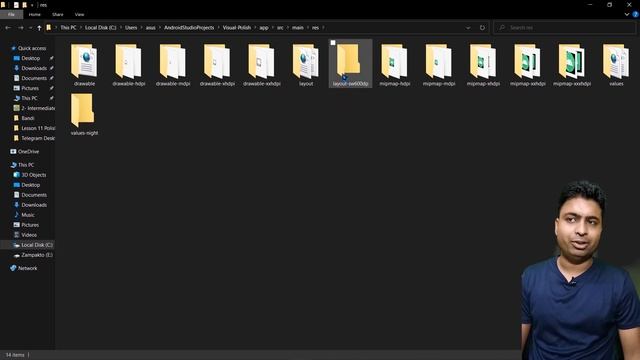This screenshot has height=360, width=640.
Task: Open the Bandi folder in sidebar
Action: tap(28, 118)
